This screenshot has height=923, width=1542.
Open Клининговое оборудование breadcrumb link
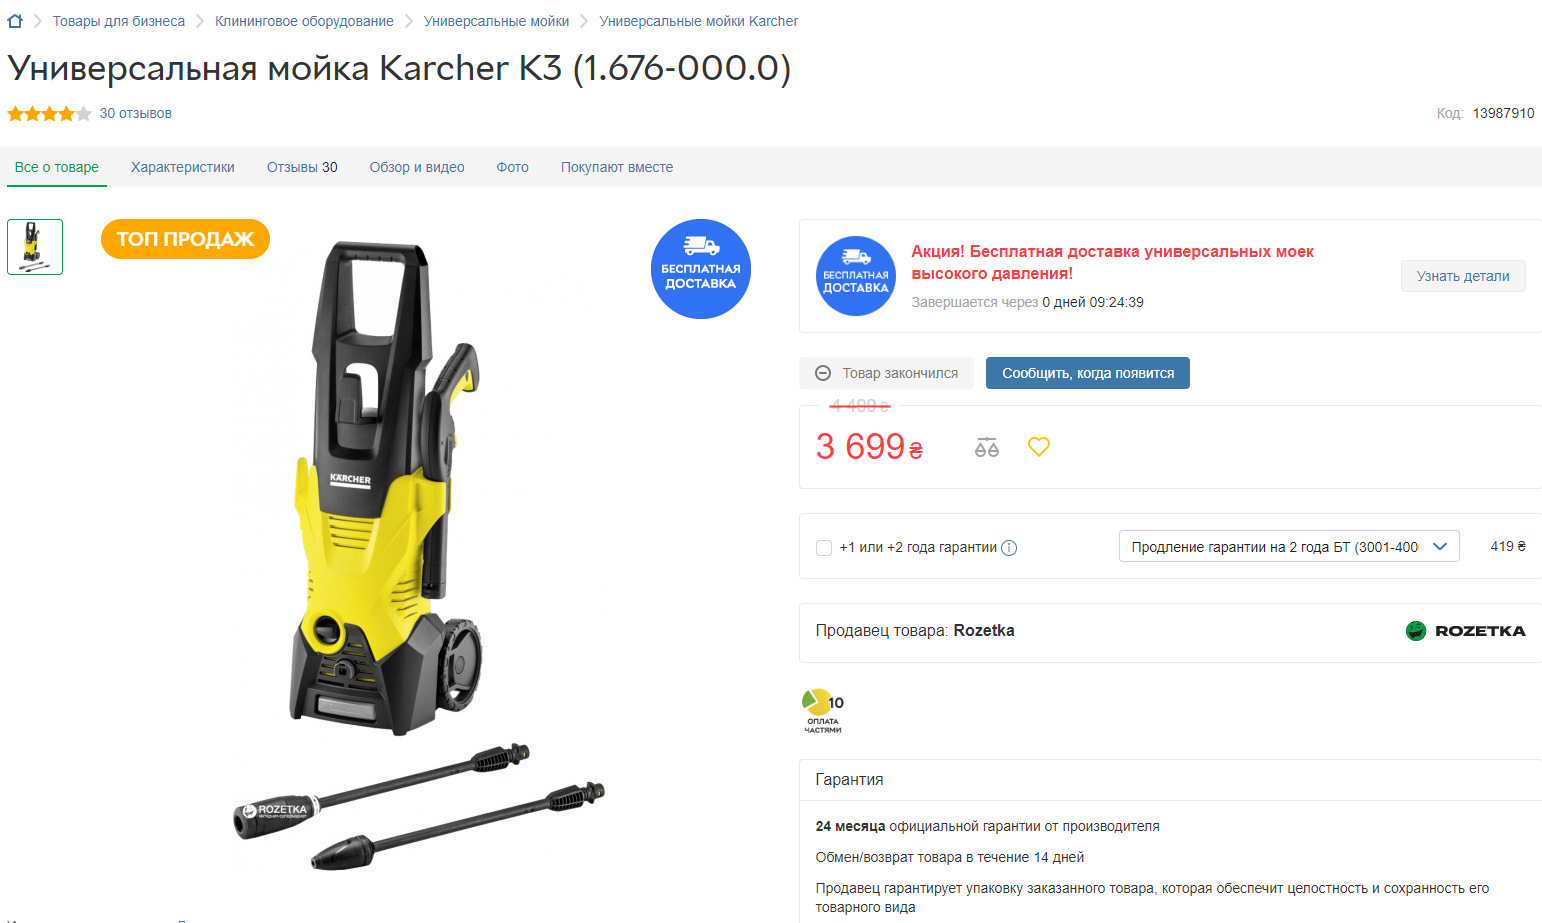304,21
